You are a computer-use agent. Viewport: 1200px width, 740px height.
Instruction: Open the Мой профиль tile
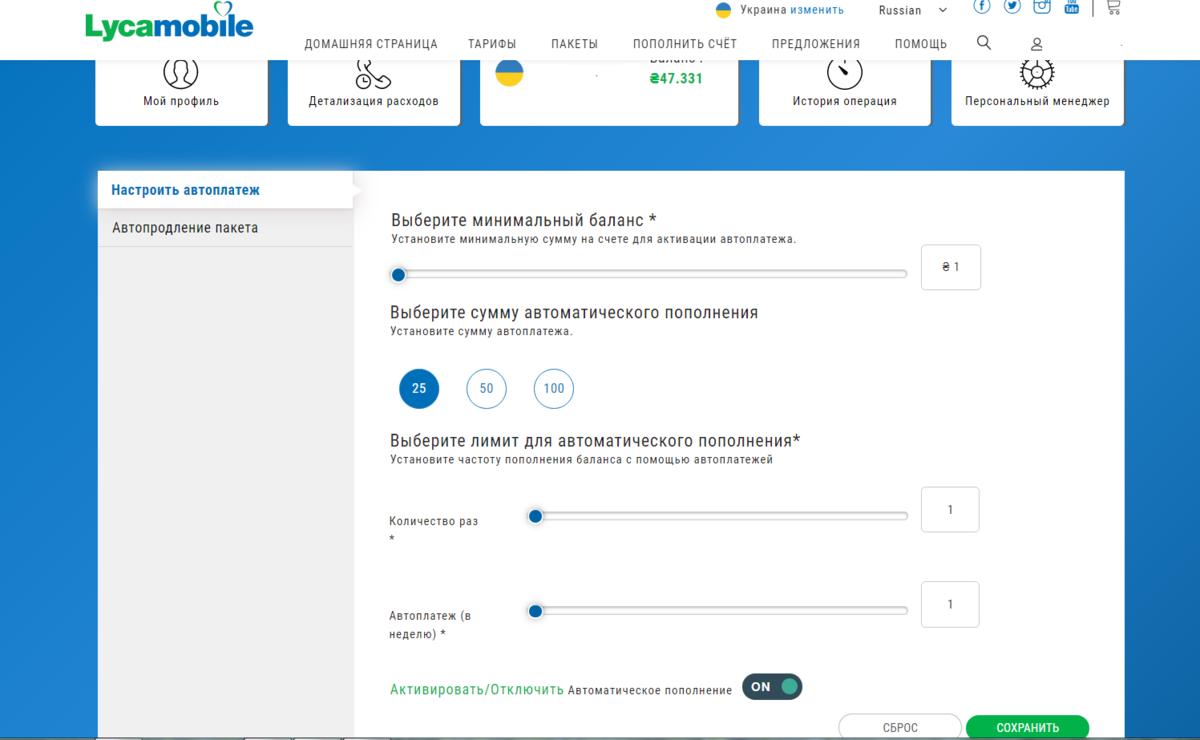click(181, 92)
